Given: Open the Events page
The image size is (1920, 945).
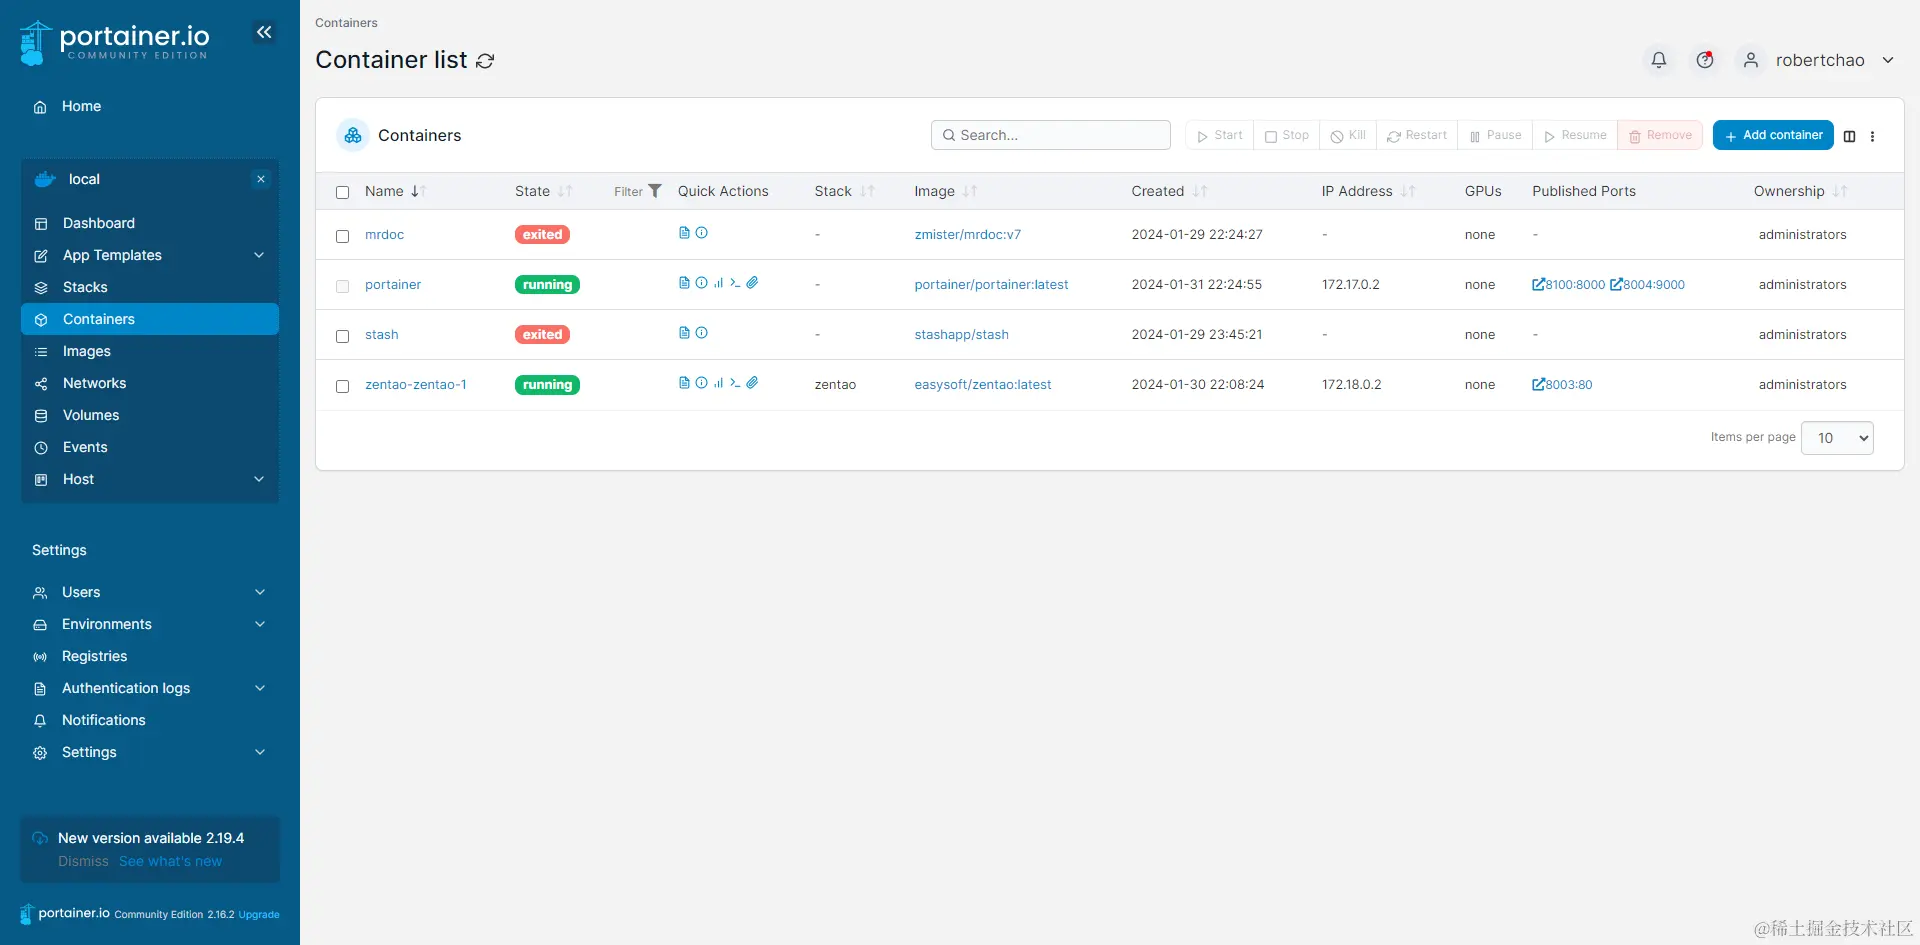Looking at the screenshot, I should (150, 447).
